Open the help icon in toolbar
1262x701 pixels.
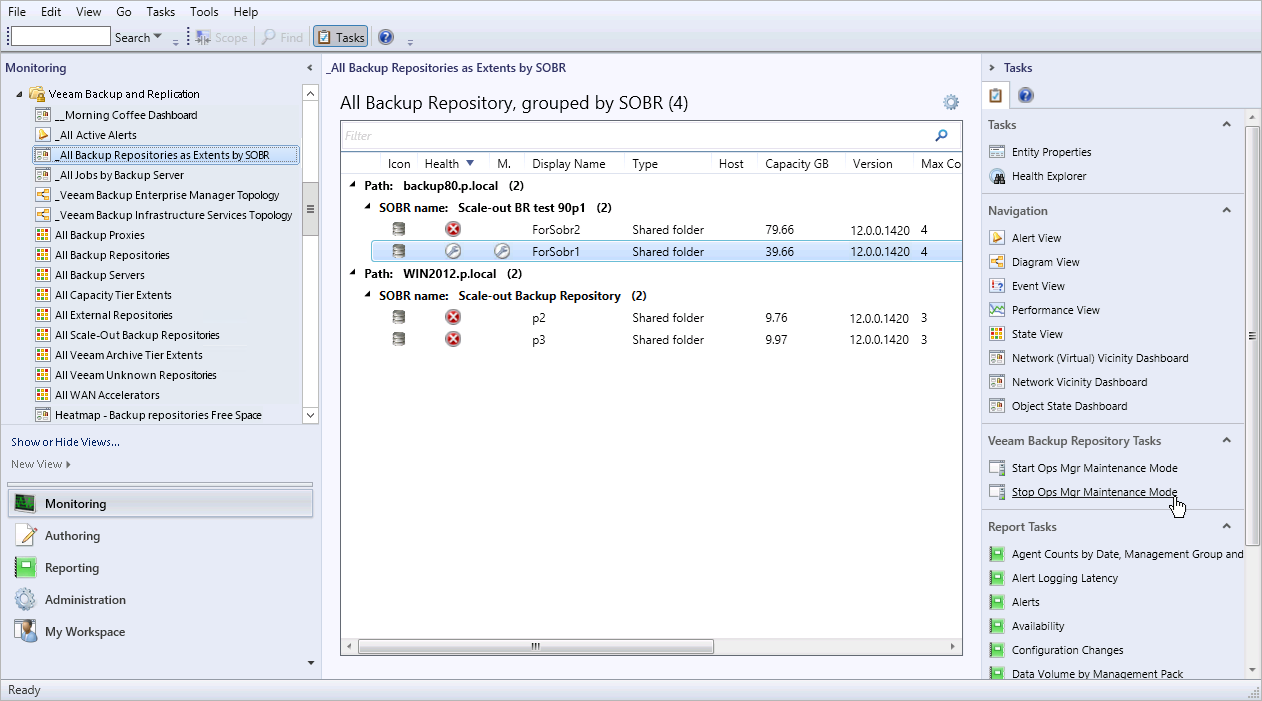(386, 37)
